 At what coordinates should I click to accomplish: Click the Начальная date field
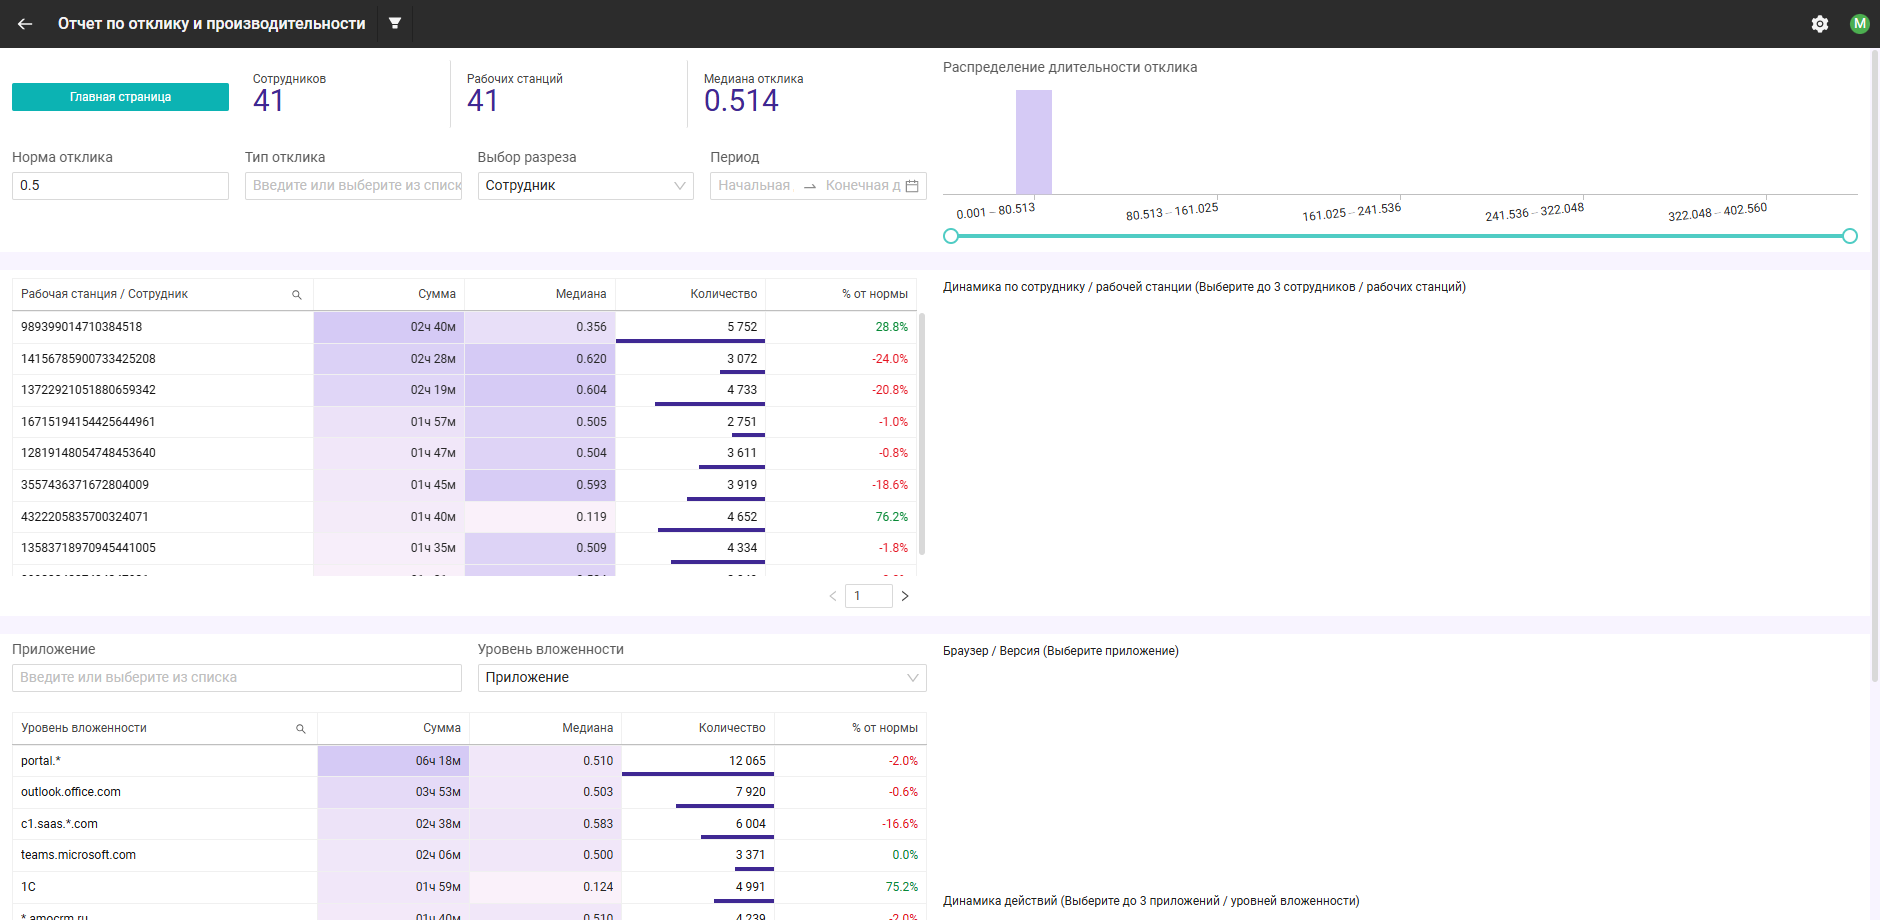(x=754, y=186)
